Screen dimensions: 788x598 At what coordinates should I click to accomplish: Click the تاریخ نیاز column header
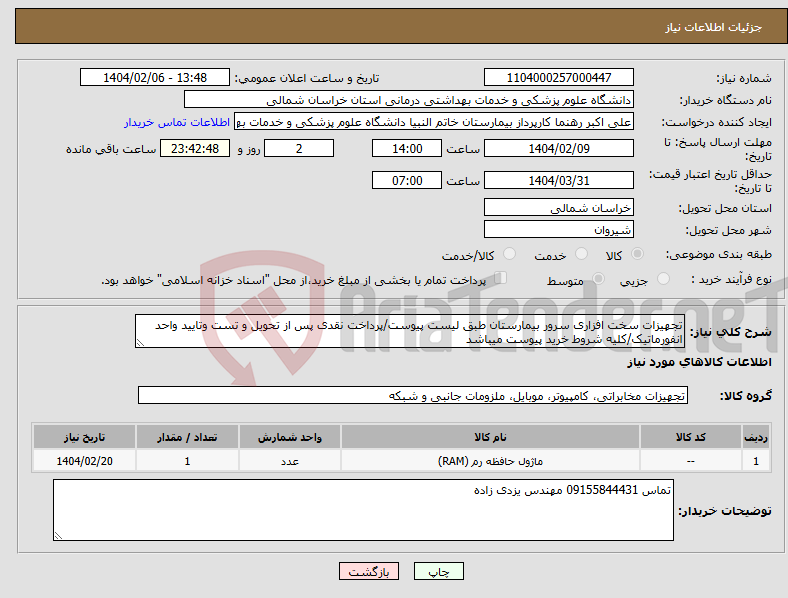coord(84,437)
